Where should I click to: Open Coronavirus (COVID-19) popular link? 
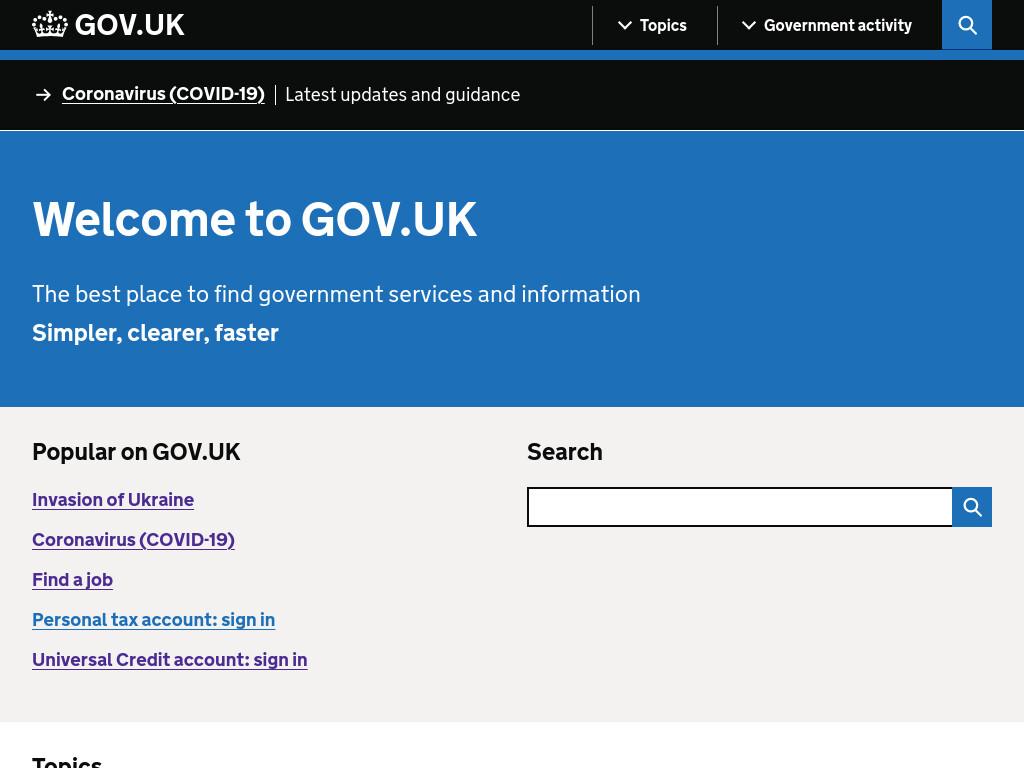(133, 539)
